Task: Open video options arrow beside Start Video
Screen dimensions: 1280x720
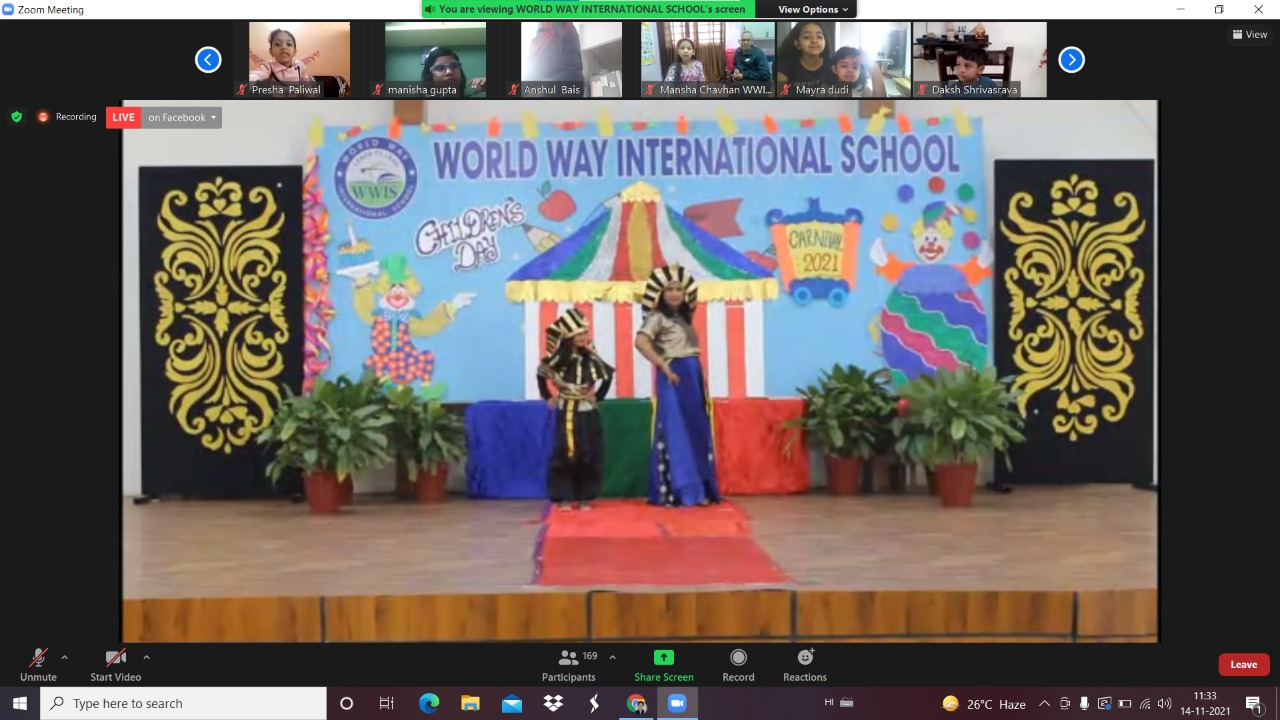Action: pyautogui.click(x=146, y=657)
